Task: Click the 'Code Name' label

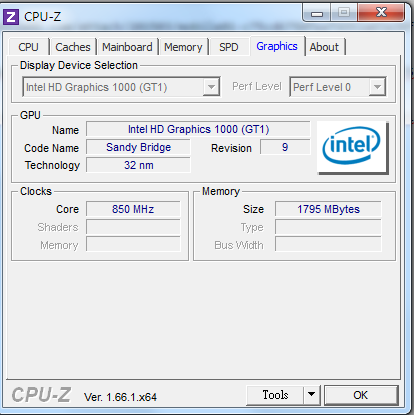Action: (x=52, y=148)
